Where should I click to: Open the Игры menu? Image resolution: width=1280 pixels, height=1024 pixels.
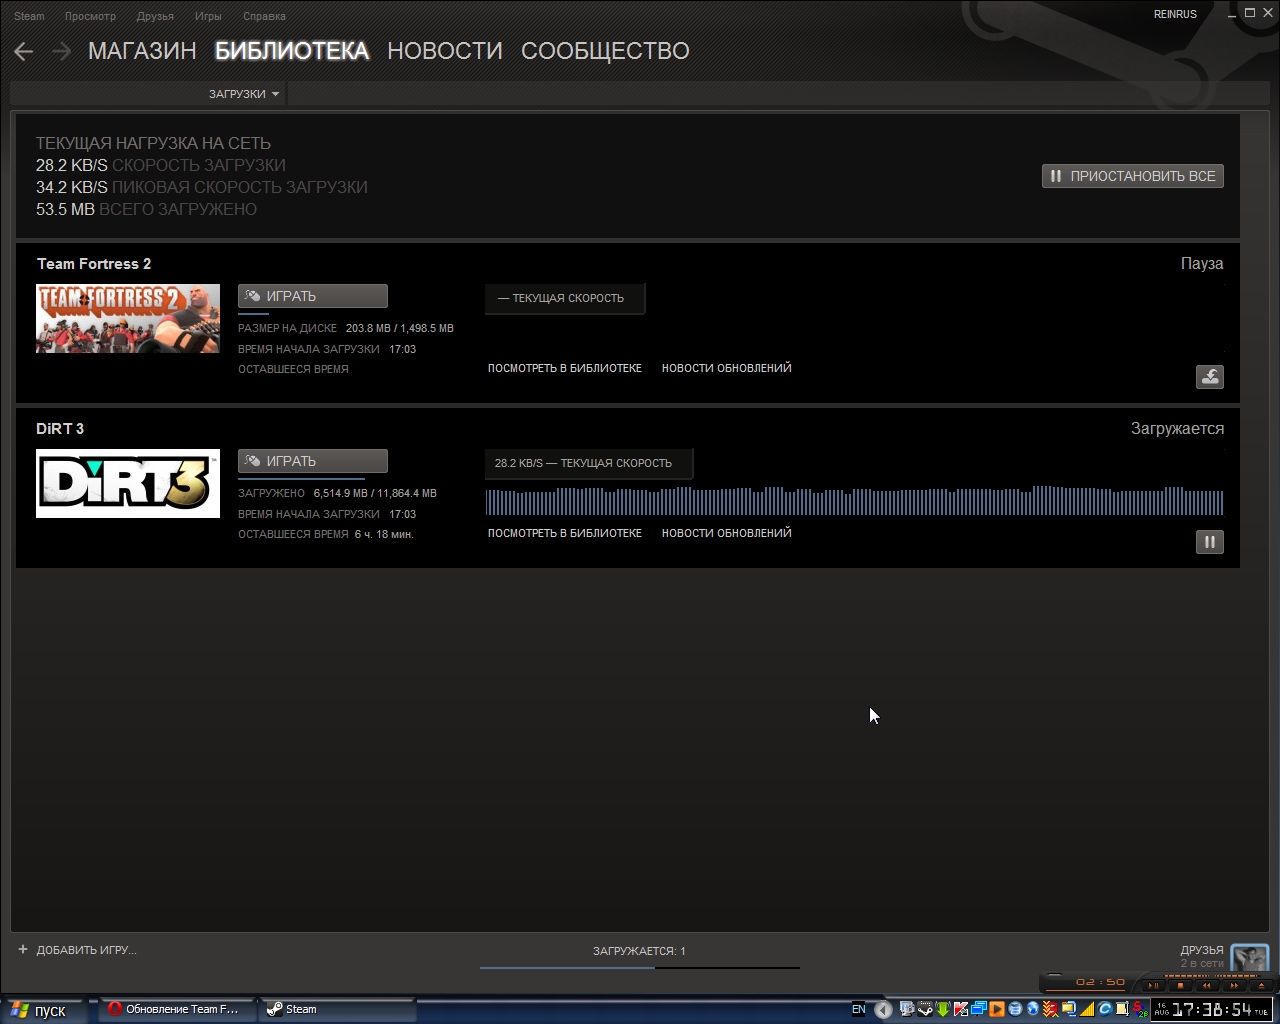[208, 16]
